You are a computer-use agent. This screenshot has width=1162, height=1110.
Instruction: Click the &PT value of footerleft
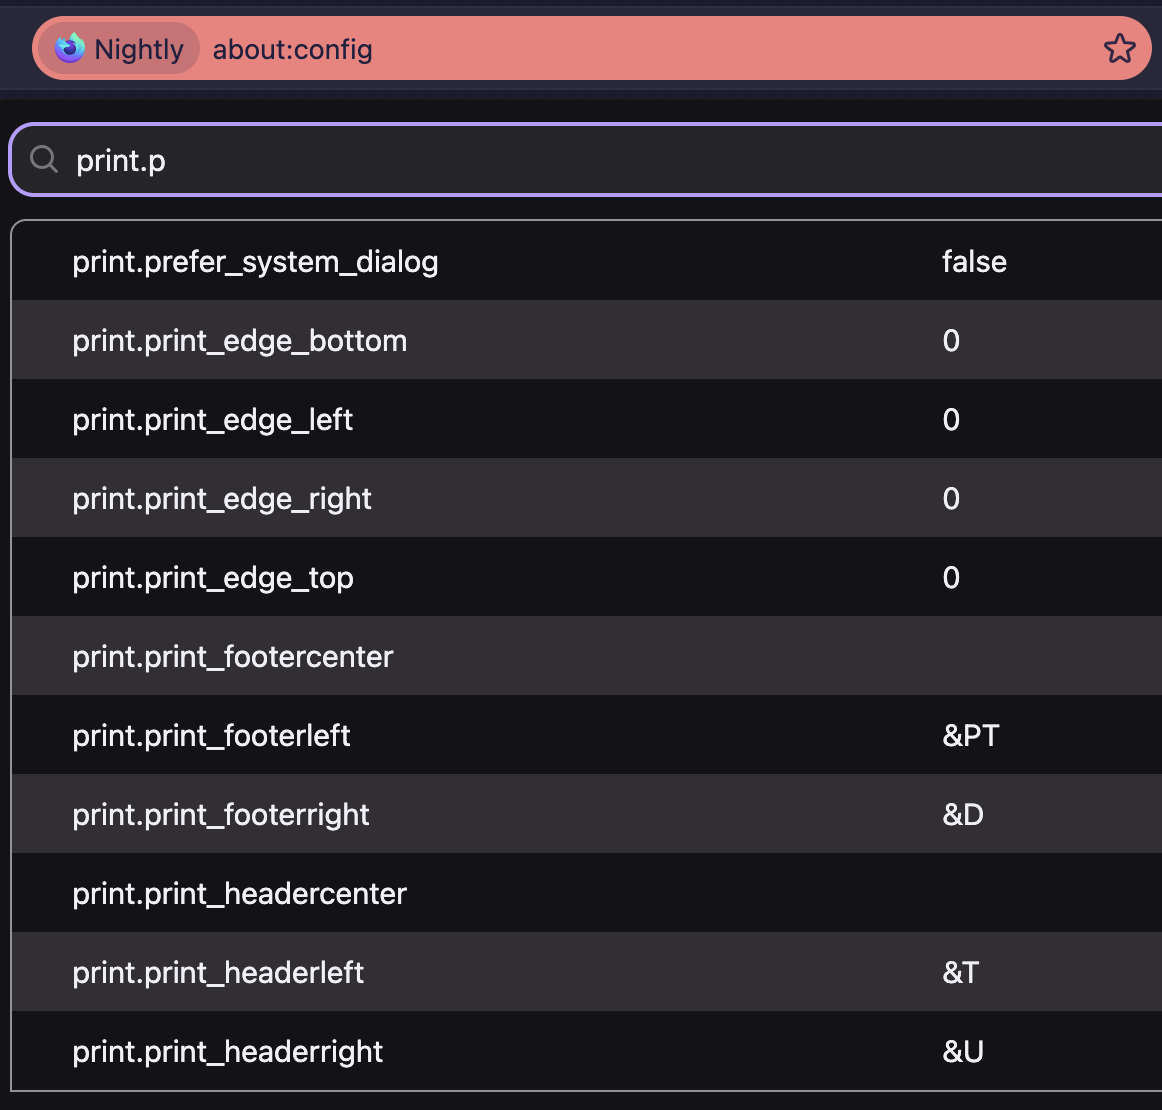(x=971, y=736)
